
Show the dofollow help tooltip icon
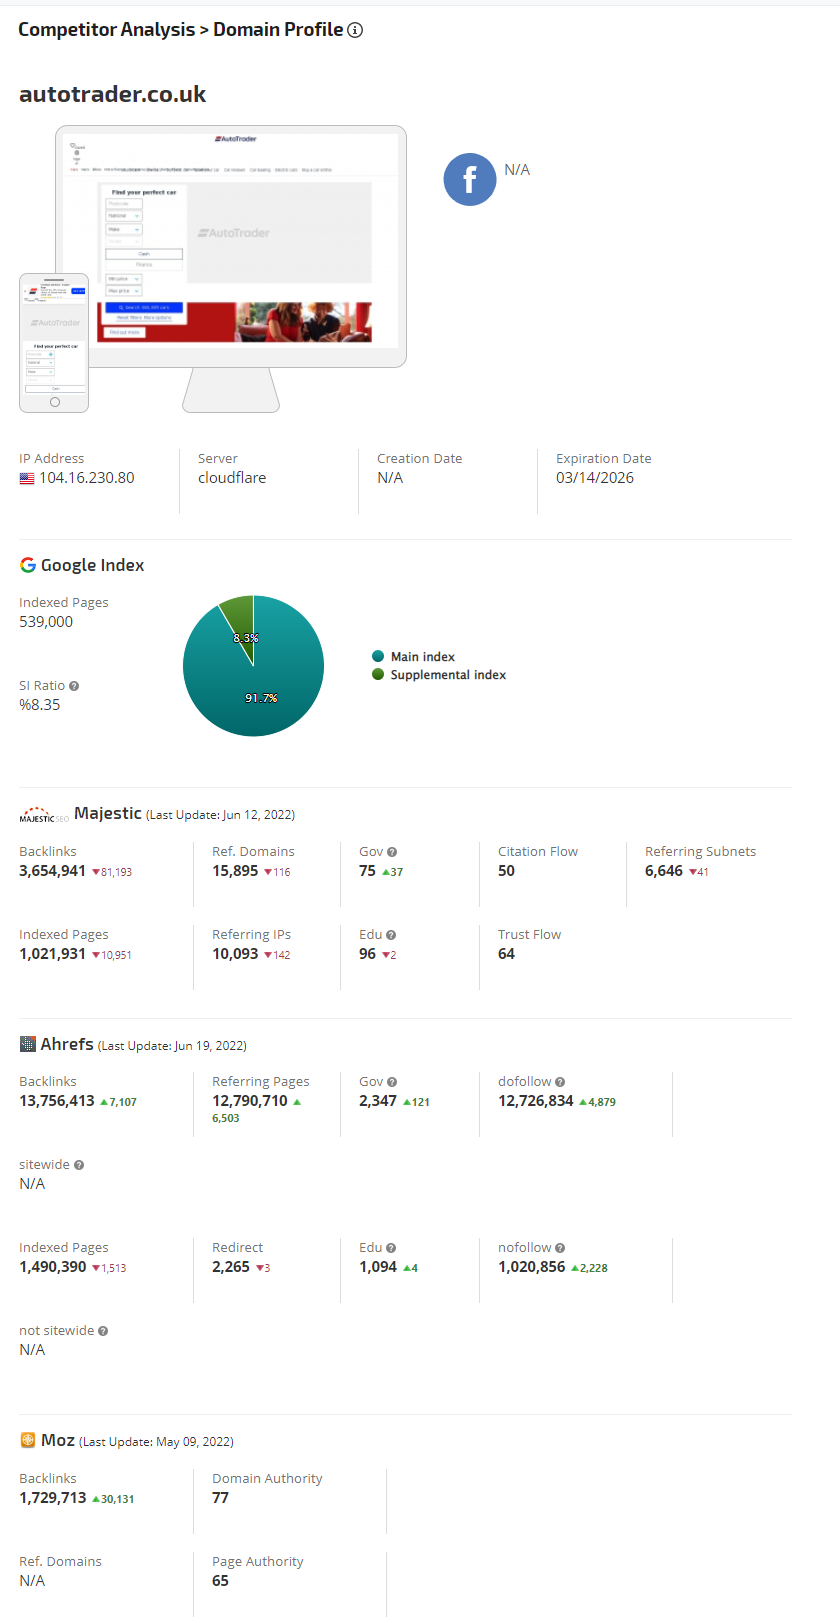(560, 1082)
